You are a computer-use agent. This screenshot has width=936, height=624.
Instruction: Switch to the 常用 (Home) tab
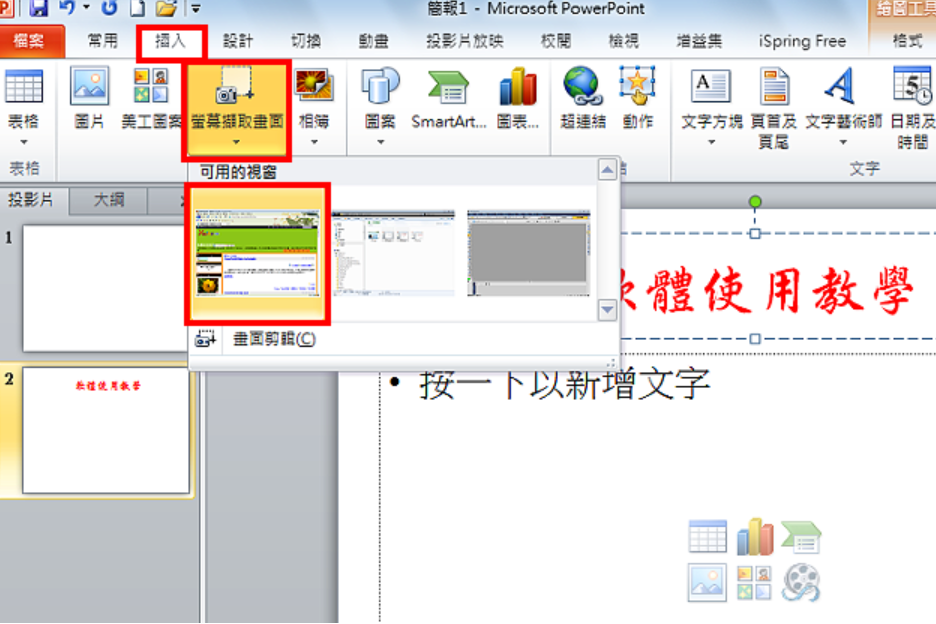point(103,41)
